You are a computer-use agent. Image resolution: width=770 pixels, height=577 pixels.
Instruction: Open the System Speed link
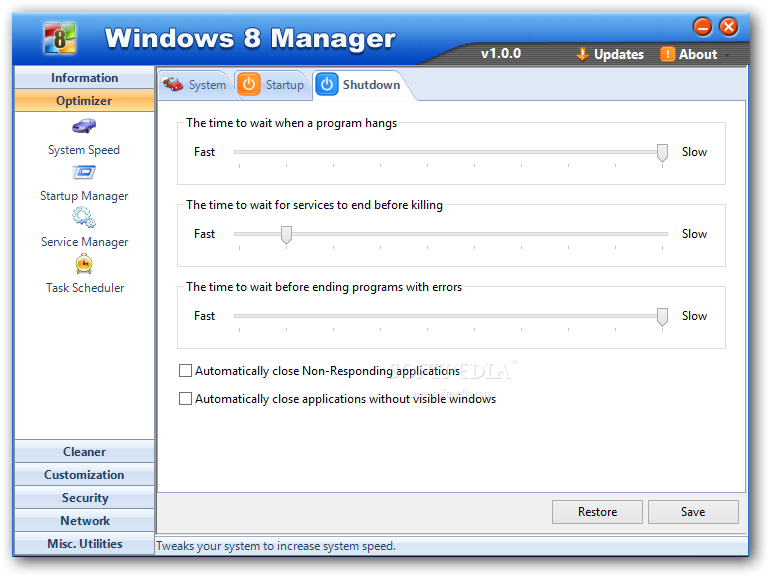(84, 150)
